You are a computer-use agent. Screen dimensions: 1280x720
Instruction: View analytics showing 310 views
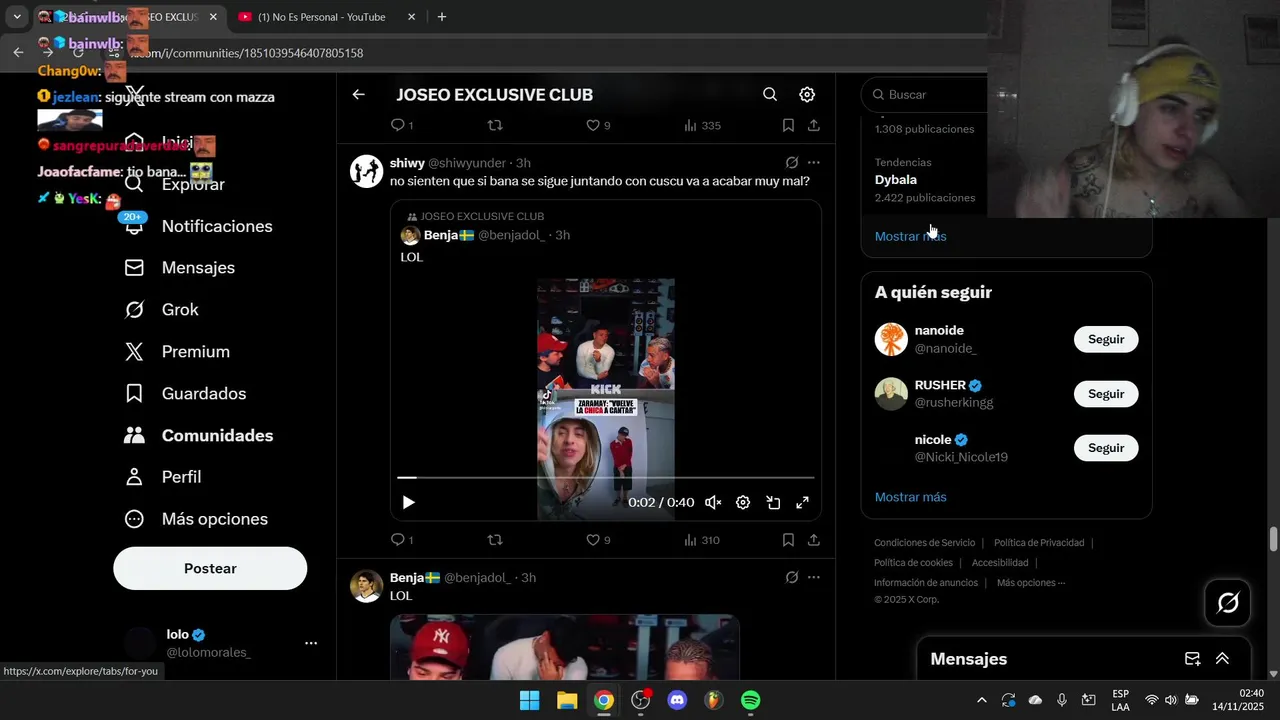702,540
